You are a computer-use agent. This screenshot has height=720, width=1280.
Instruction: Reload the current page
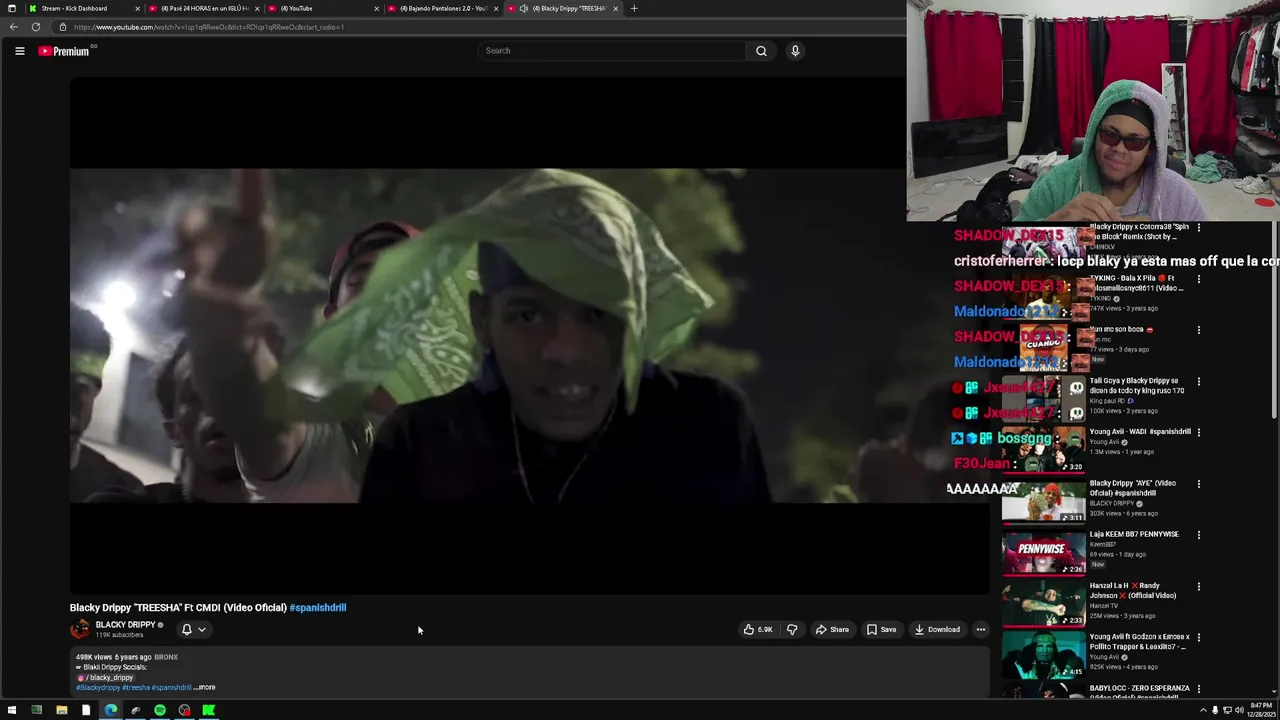tap(36, 27)
